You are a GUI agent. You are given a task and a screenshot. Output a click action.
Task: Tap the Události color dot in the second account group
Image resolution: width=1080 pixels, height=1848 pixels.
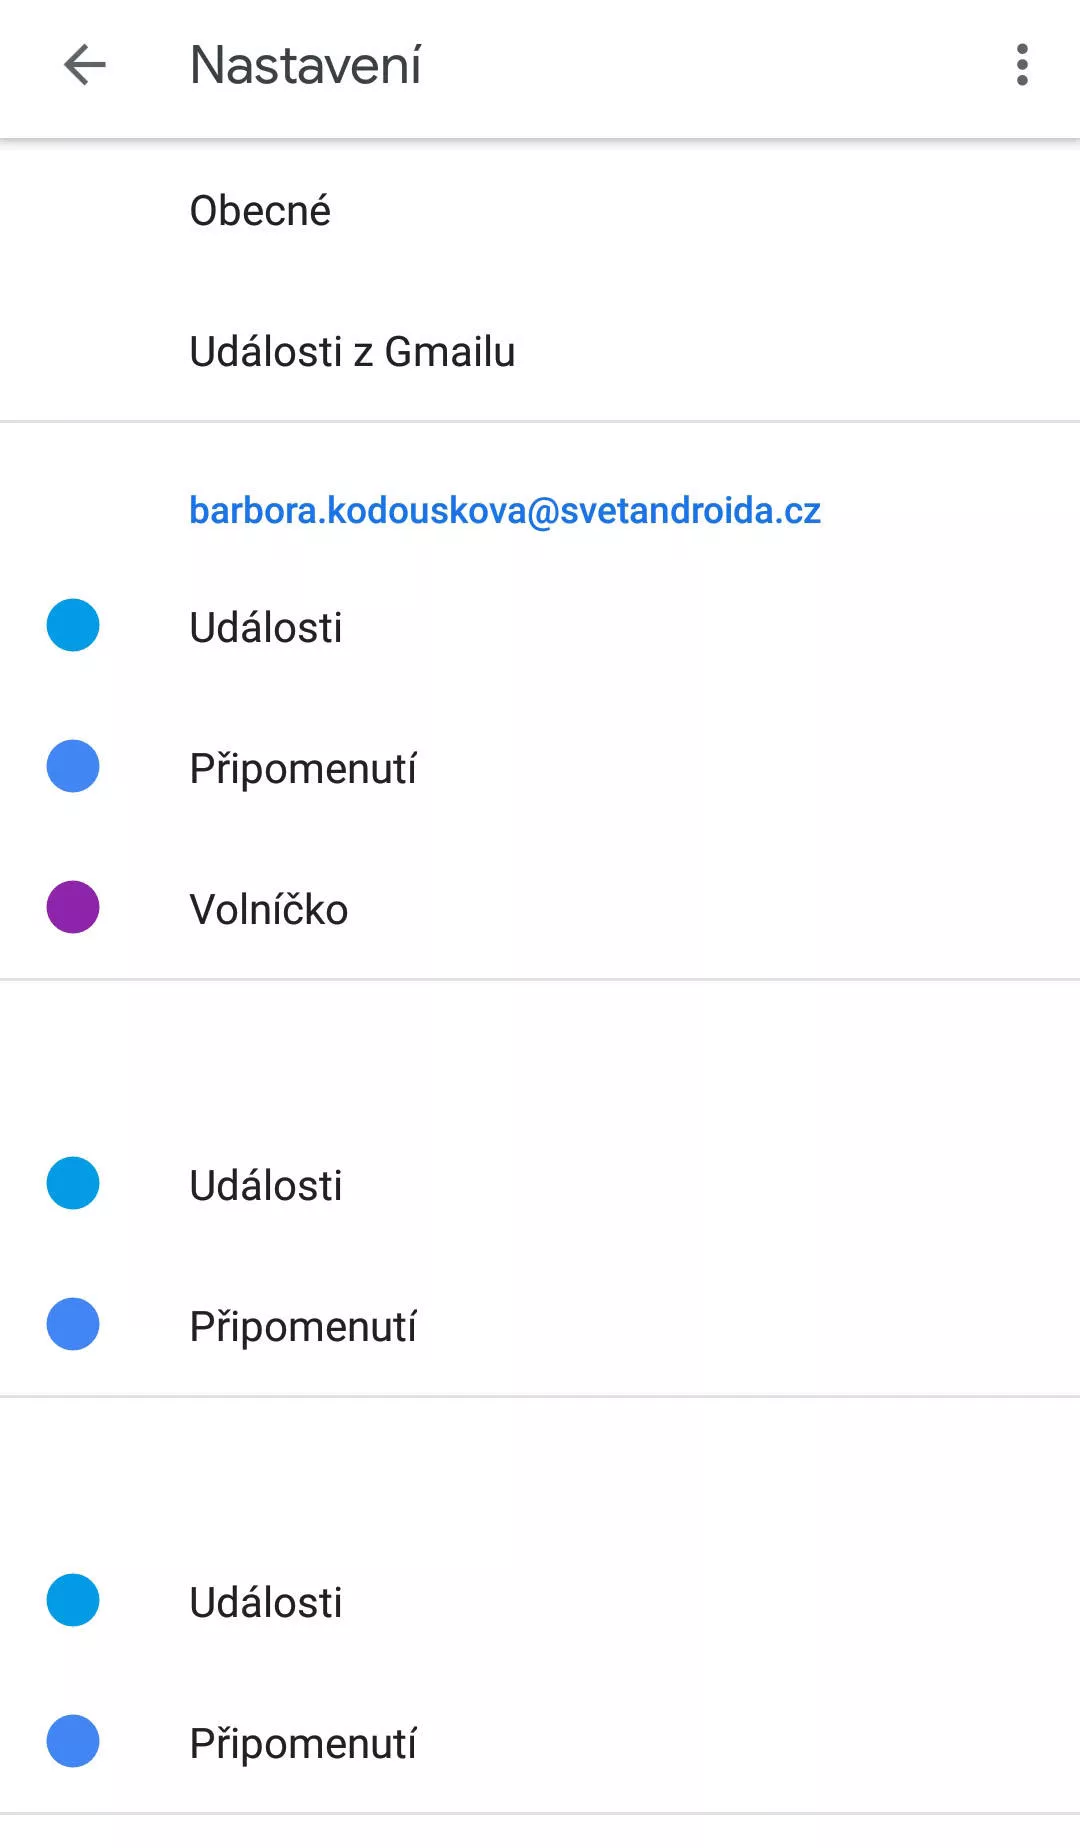pyautogui.click(x=73, y=1184)
